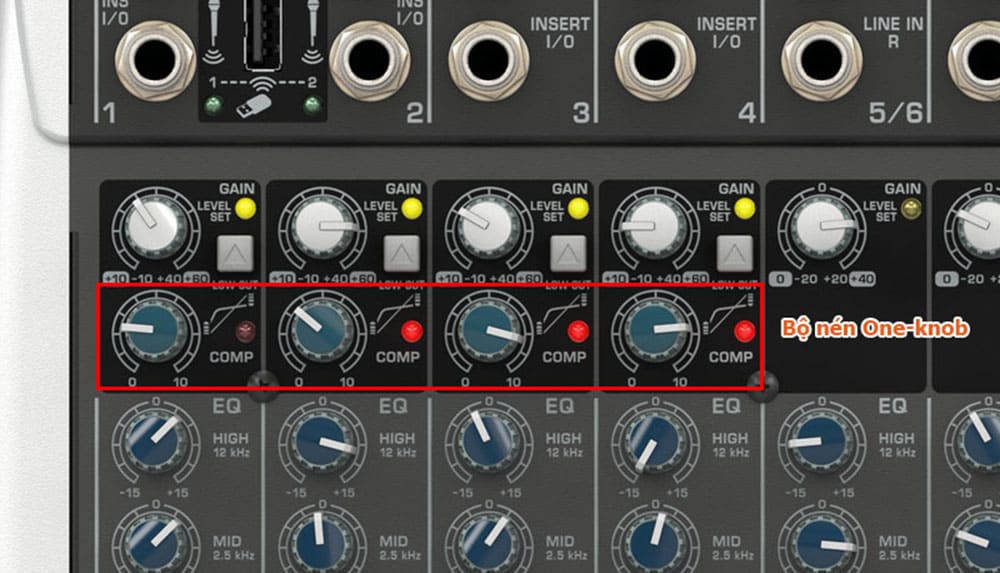The height and width of the screenshot is (573, 1000).
Task: Click channel 1 'HIGH 12 kHz' label
Action: 231,445
